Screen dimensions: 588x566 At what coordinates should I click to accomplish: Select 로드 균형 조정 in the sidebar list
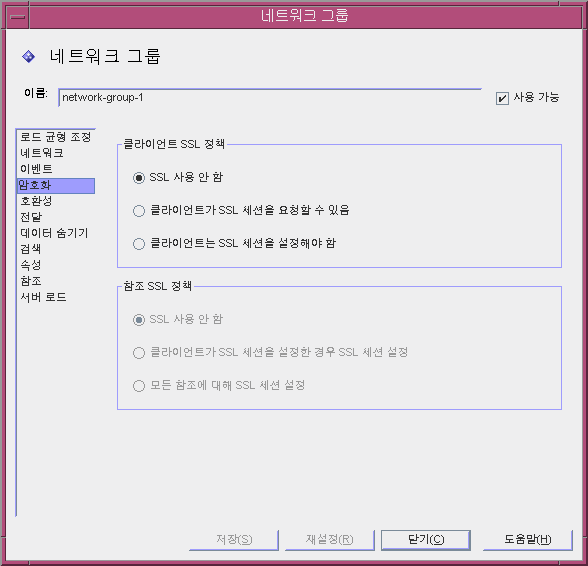point(56,137)
